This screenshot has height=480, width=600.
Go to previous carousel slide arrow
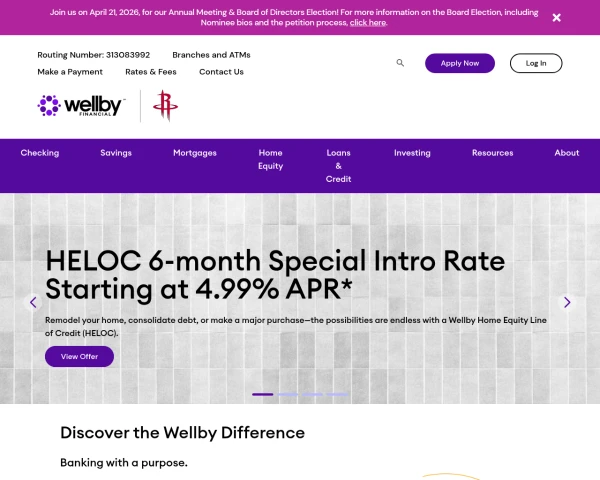[x=33, y=302]
